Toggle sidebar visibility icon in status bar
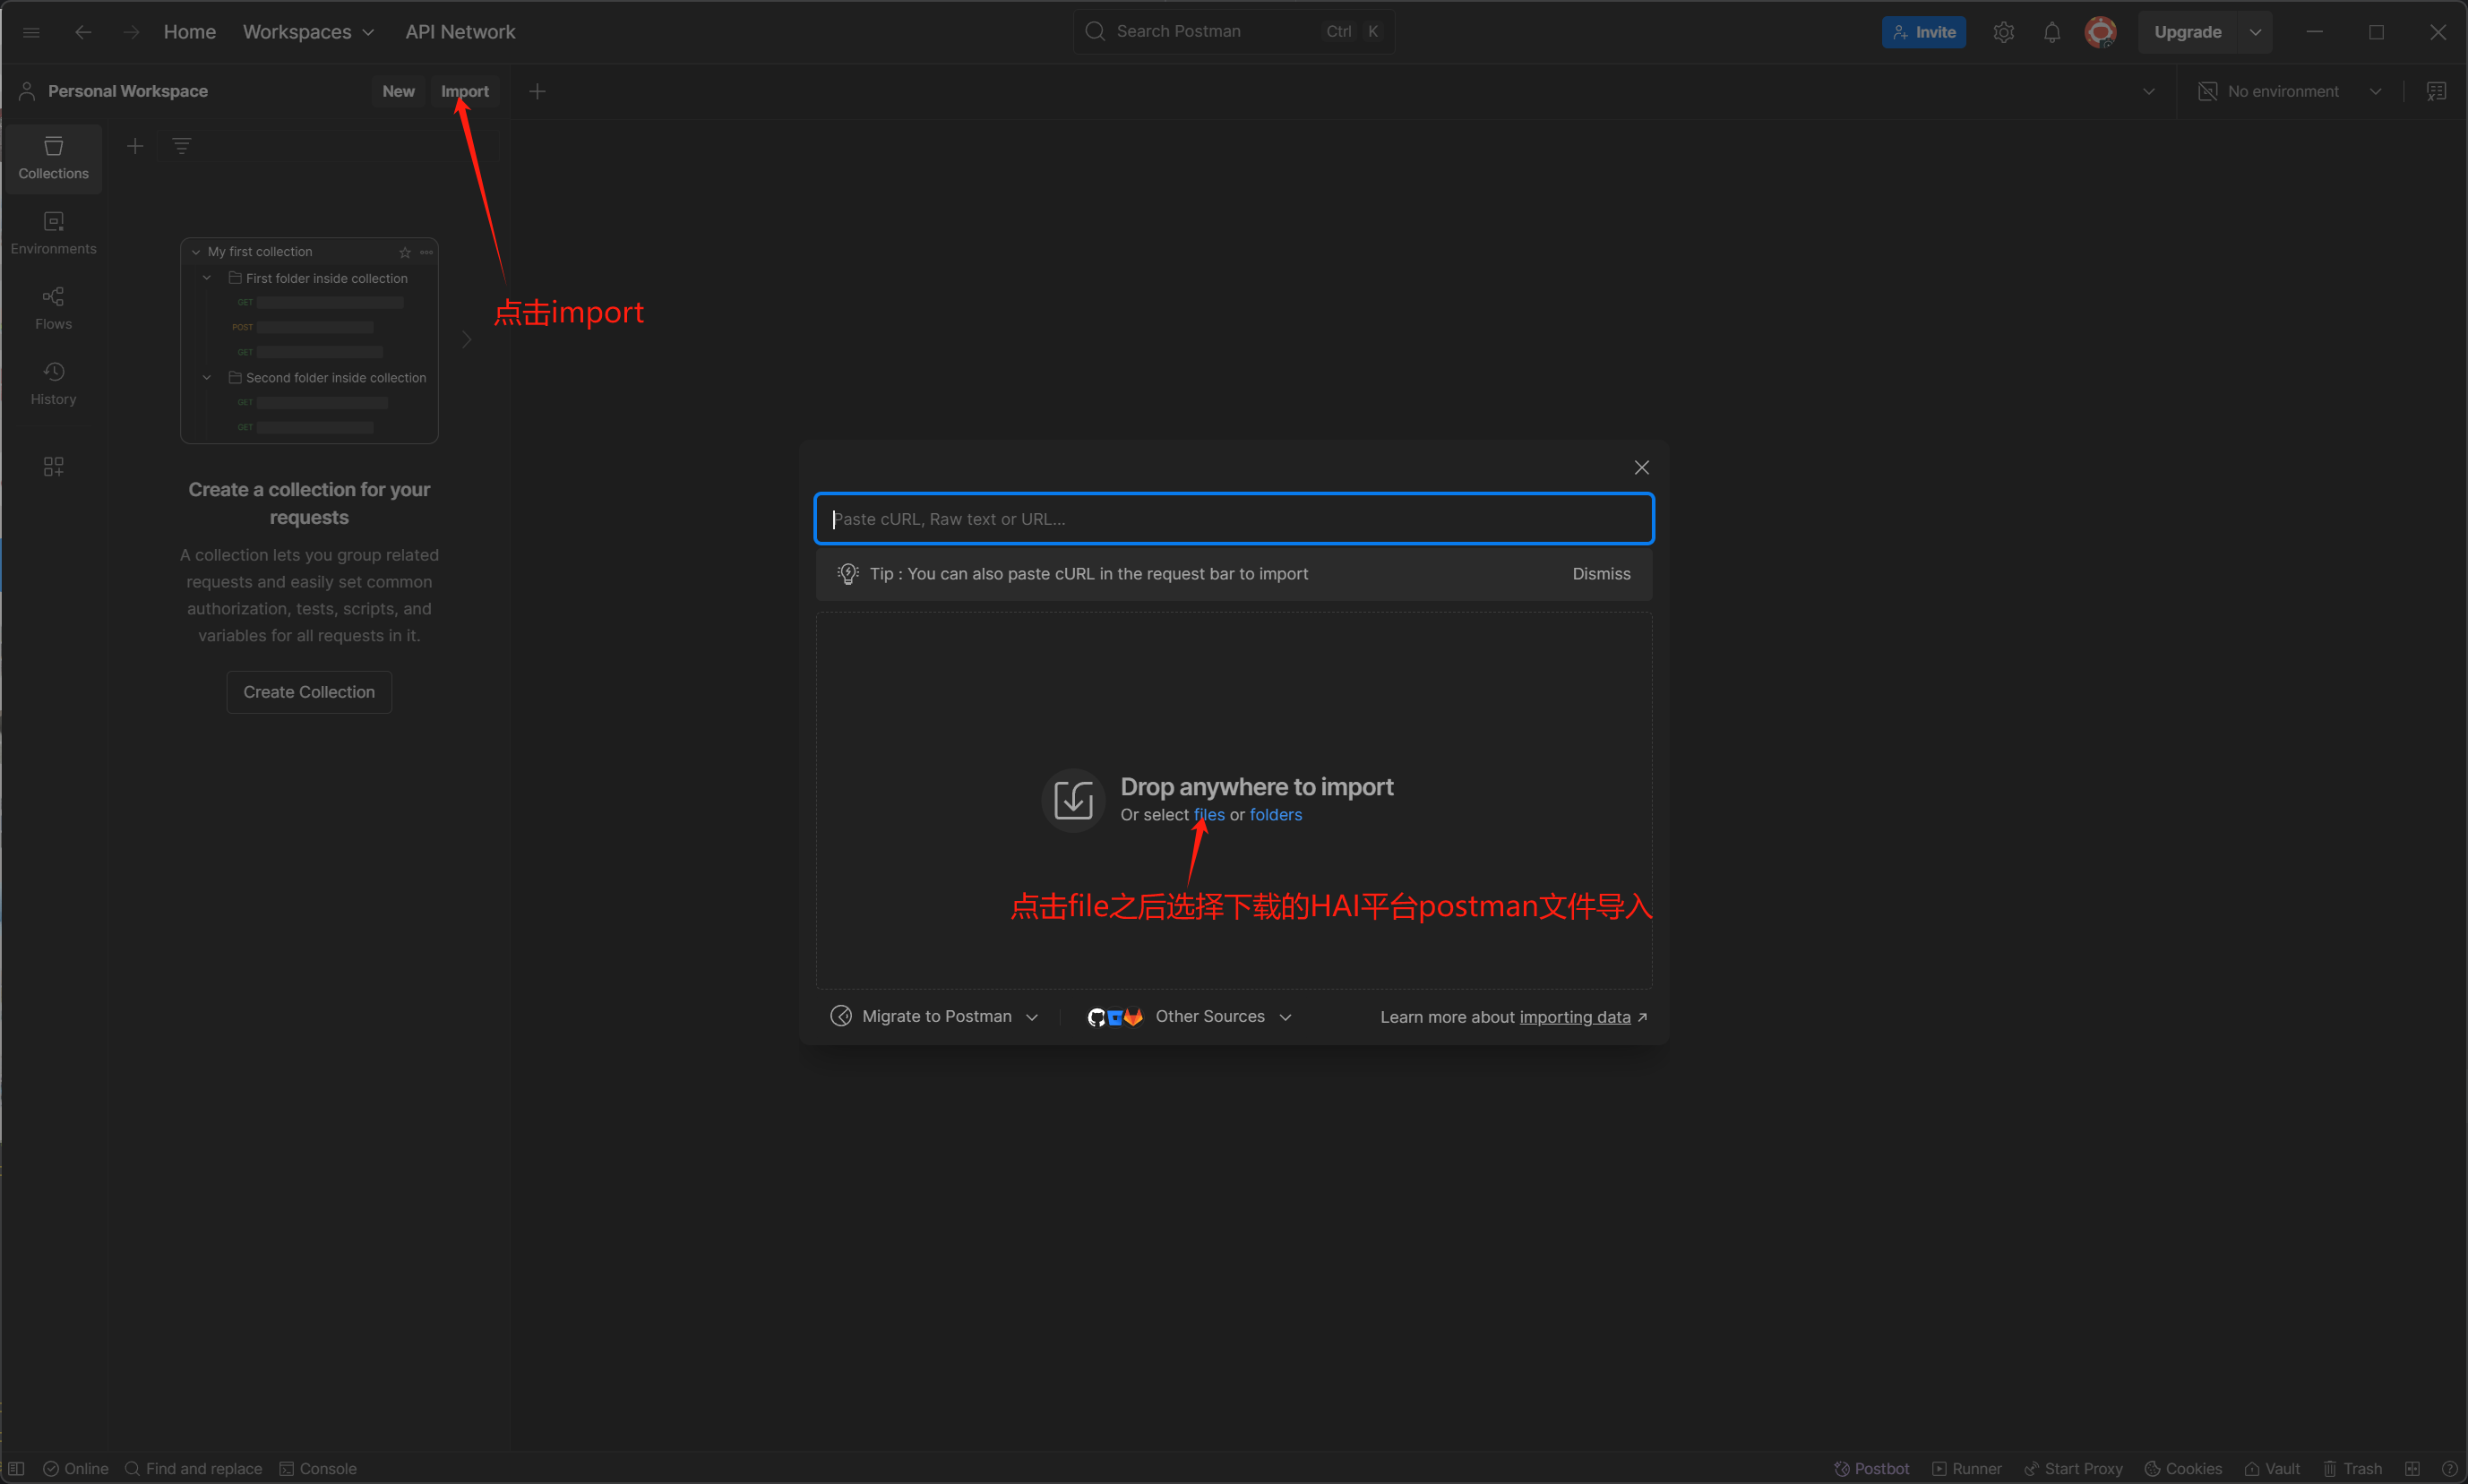 click(16, 1468)
